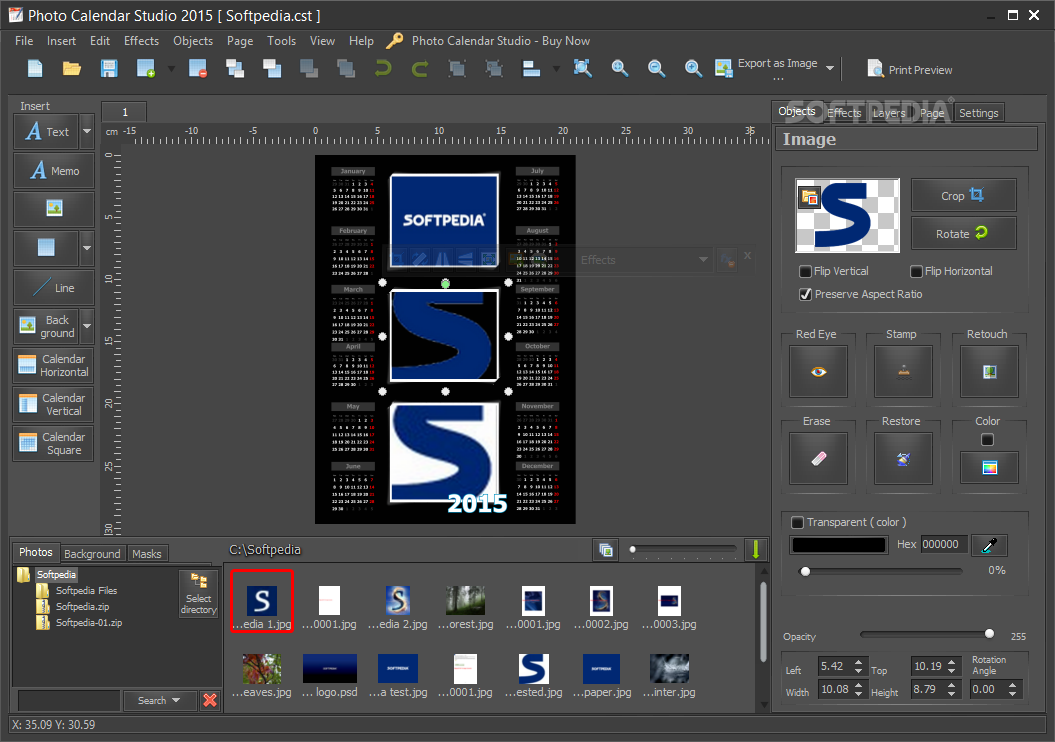Enable Flip Horizontal checkbox
The image size is (1055, 742).
pos(916,271)
